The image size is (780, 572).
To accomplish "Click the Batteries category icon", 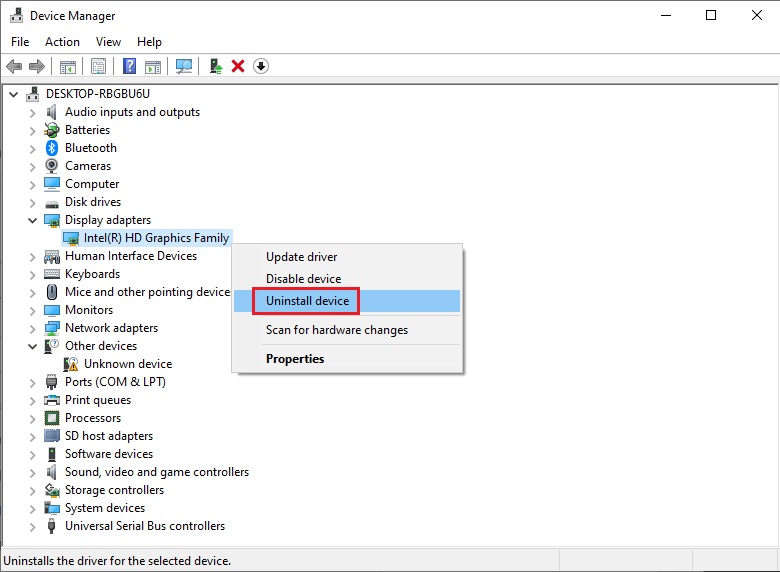I will tap(52, 130).
